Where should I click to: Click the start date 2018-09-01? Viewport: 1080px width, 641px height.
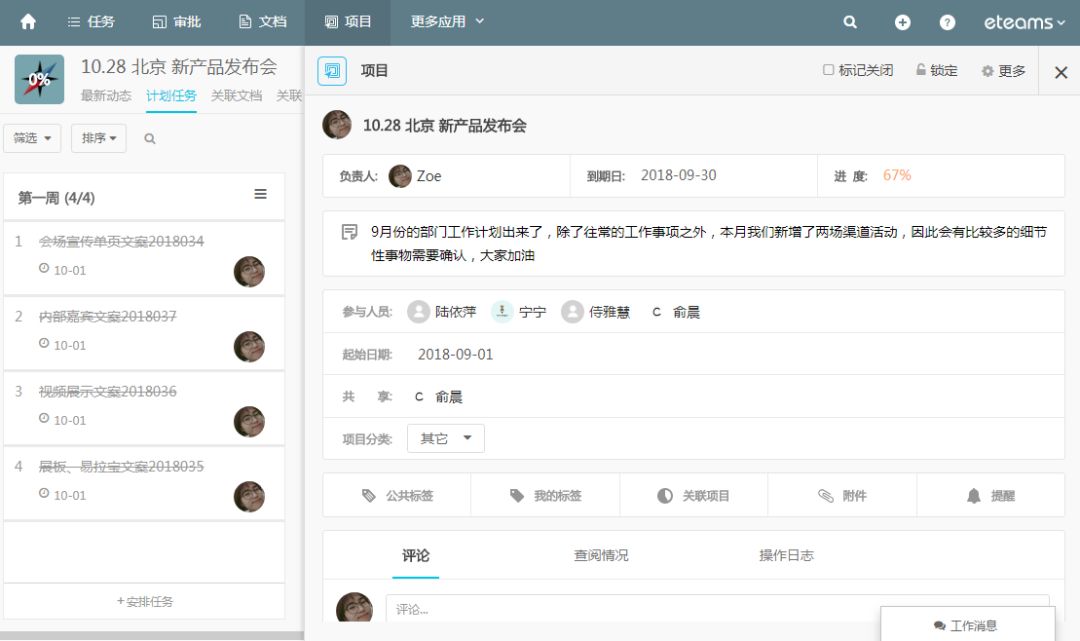(x=455, y=355)
